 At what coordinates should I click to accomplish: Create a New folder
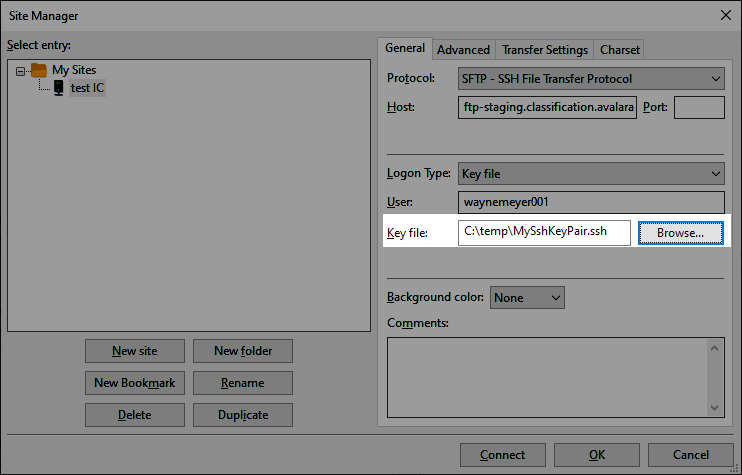click(x=242, y=351)
